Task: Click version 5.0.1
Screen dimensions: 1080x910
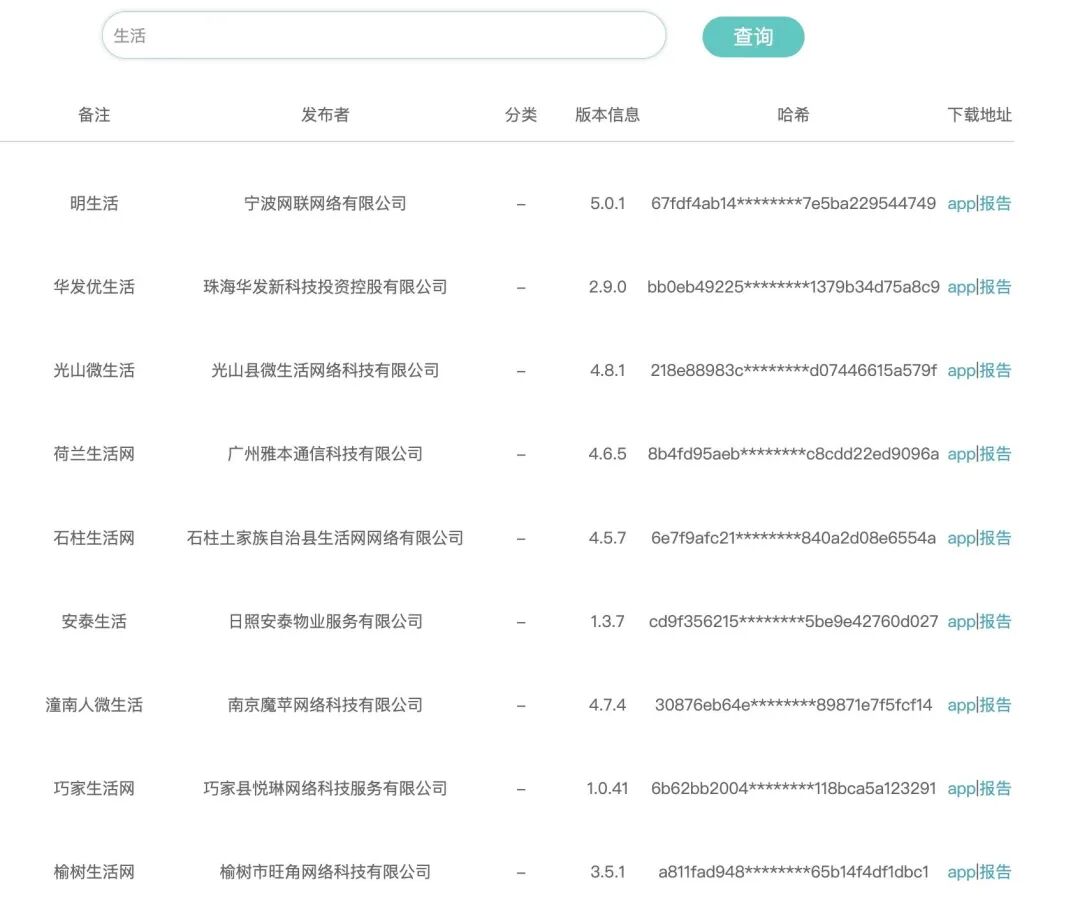Action: pos(608,203)
